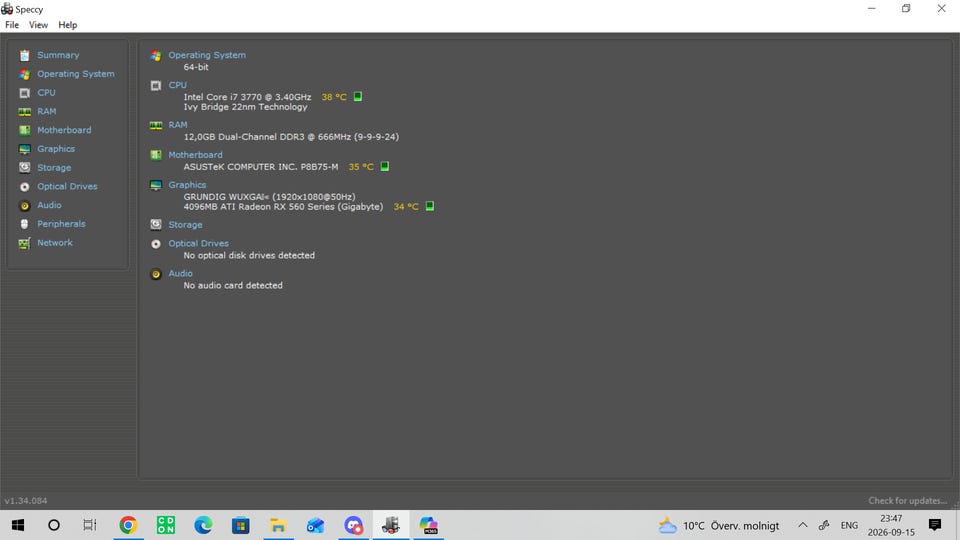Open the CPU heading link in summary
Screen dimensions: 960x540
178,85
